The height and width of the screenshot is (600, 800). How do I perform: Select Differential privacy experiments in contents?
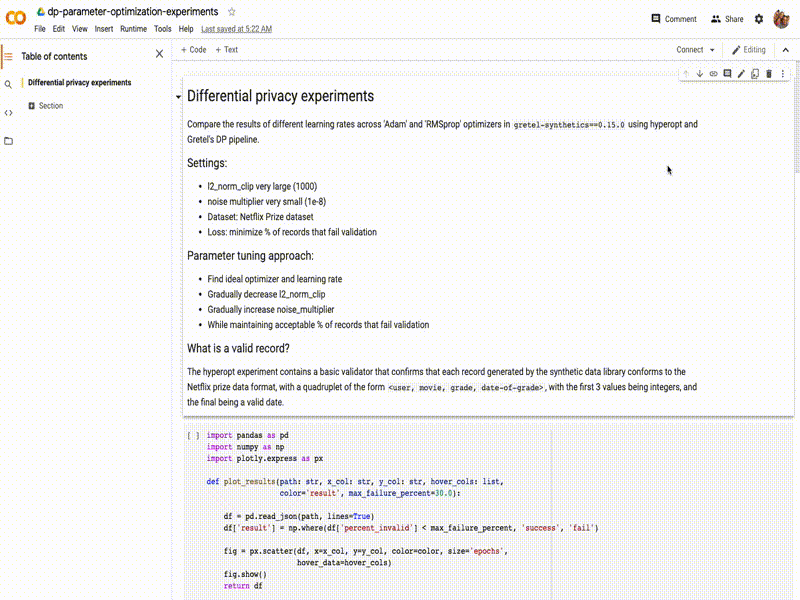[x=80, y=82]
